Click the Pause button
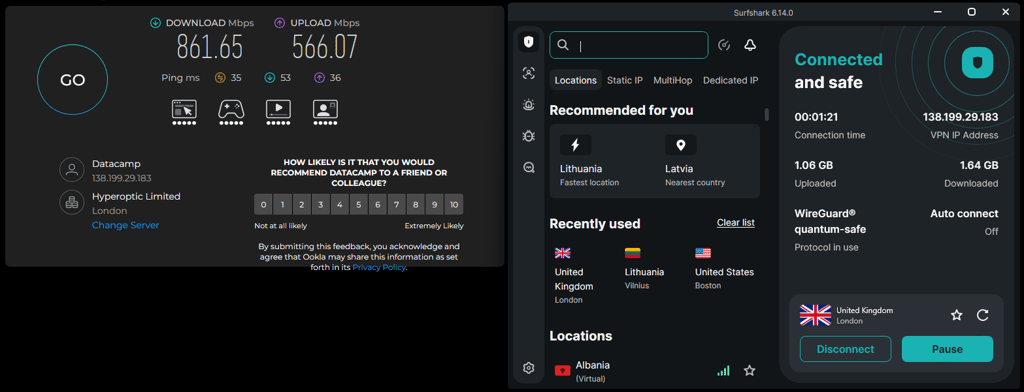This screenshot has width=1024, height=392. (948, 349)
